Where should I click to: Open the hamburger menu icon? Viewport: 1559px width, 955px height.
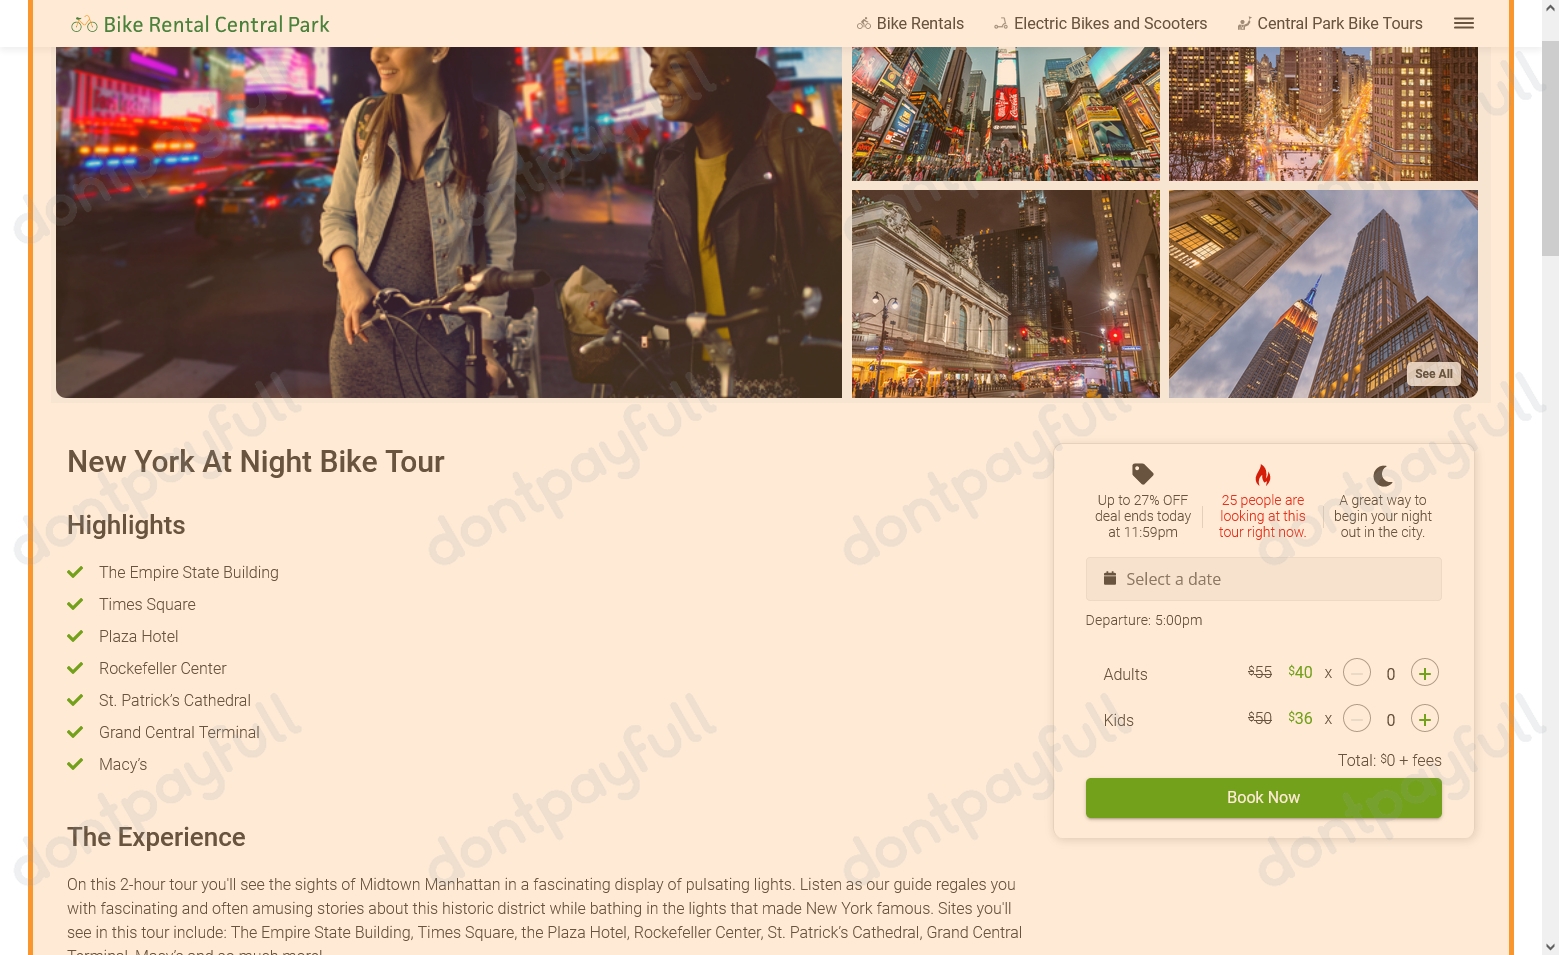(x=1463, y=23)
